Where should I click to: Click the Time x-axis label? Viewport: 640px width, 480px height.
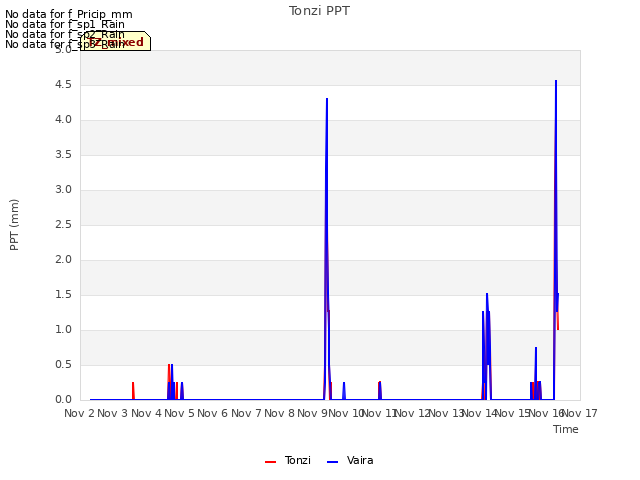pyautogui.click(x=566, y=429)
